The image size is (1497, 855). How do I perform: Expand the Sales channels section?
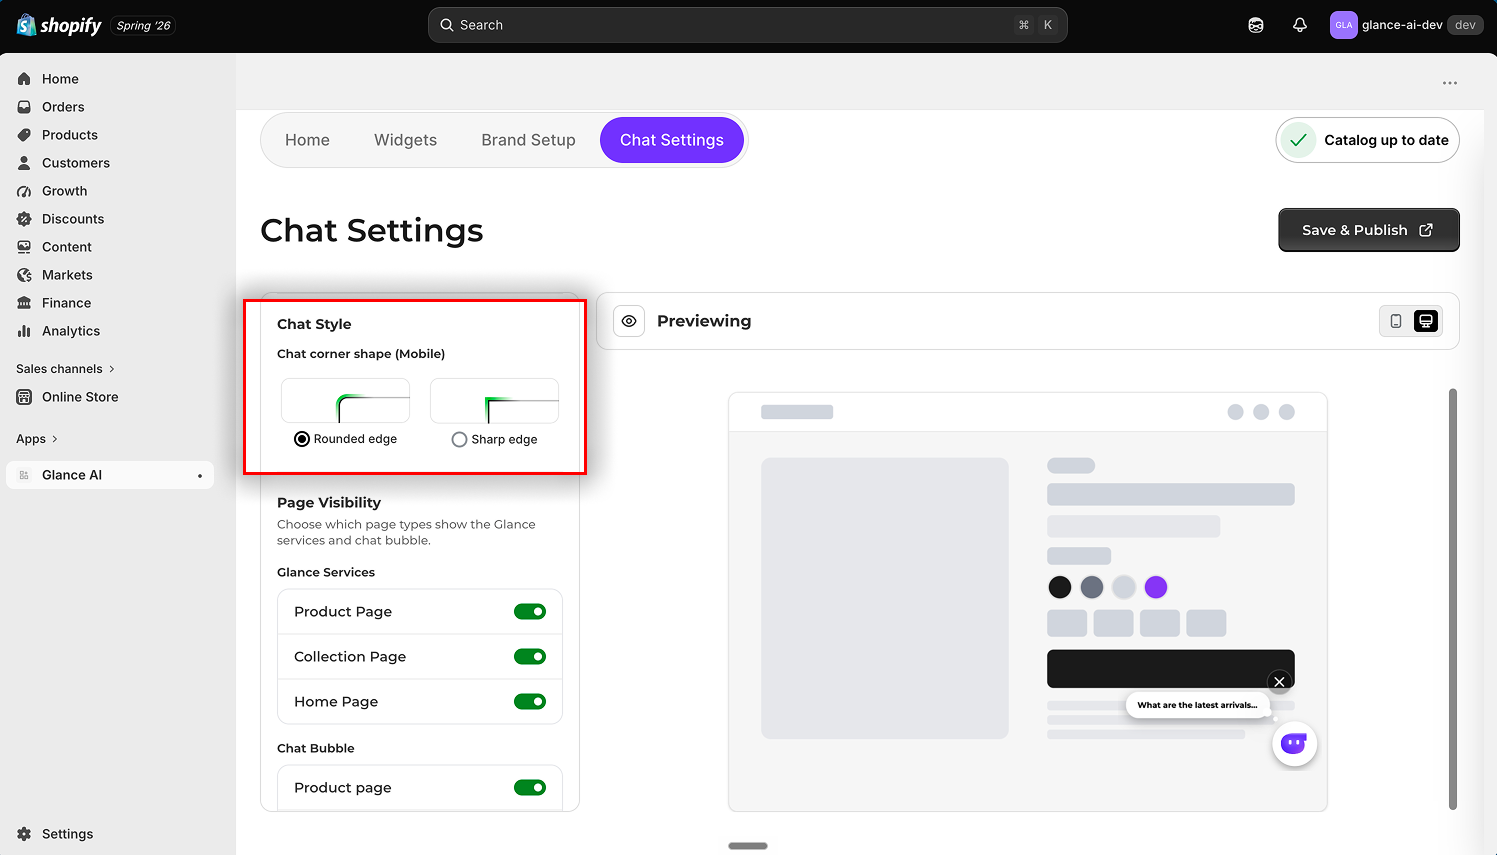(66, 369)
